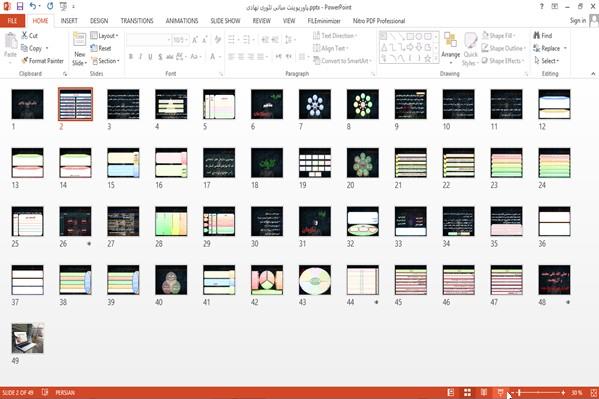Image resolution: width=599 pixels, height=399 pixels.
Task: Open PowerPoint Help question mark icon
Action: click(541, 6)
